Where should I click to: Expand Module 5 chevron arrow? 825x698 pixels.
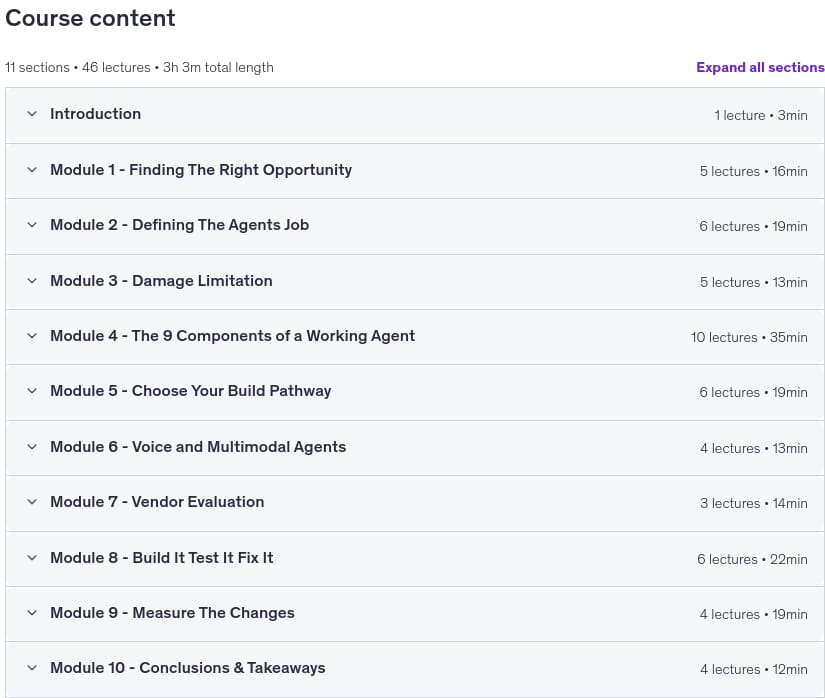point(32,391)
